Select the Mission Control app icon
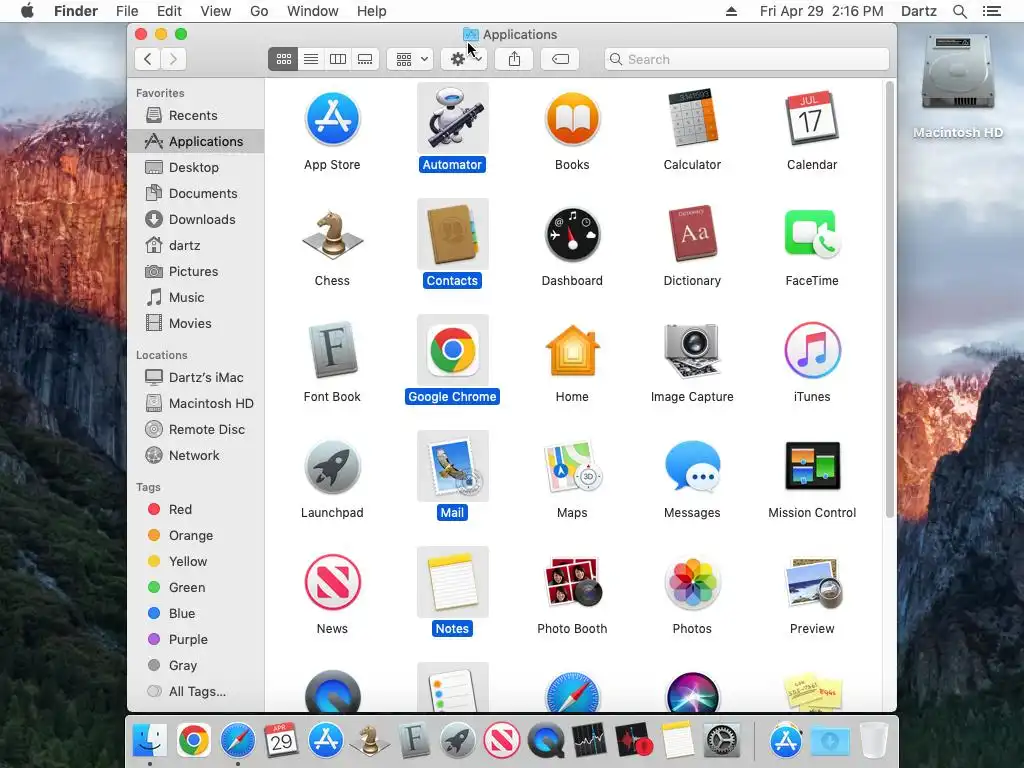This screenshot has width=1024, height=768. click(x=812, y=467)
